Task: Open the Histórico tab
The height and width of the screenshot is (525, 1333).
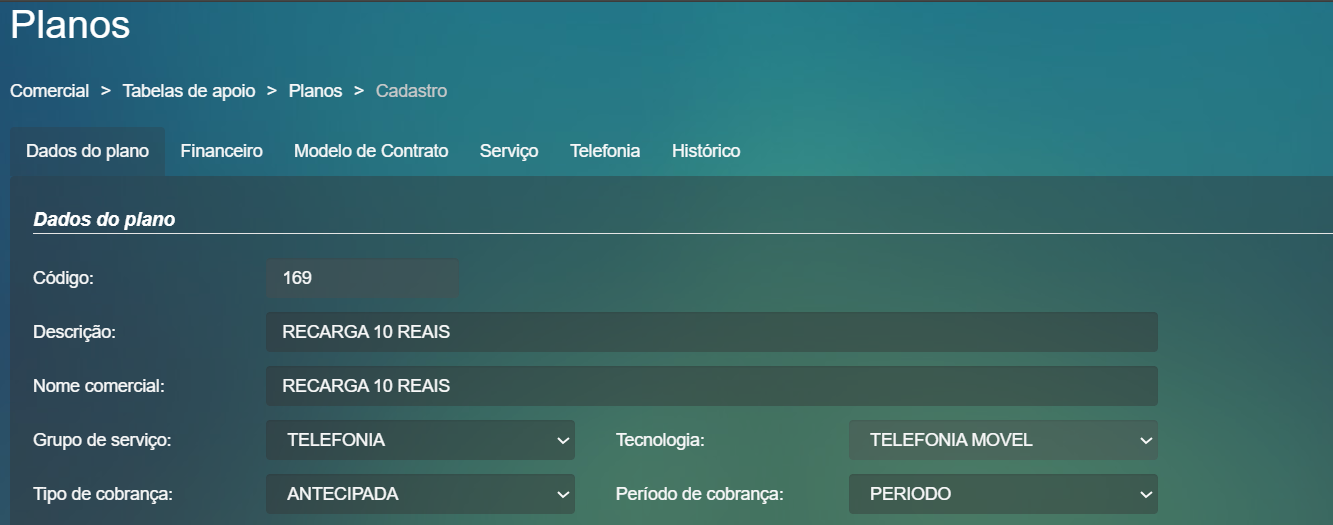Action: point(706,151)
